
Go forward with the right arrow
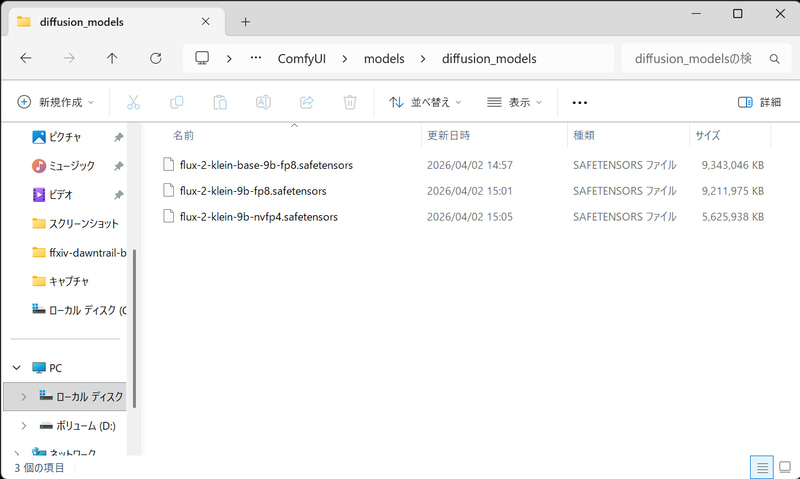(69, 59)
